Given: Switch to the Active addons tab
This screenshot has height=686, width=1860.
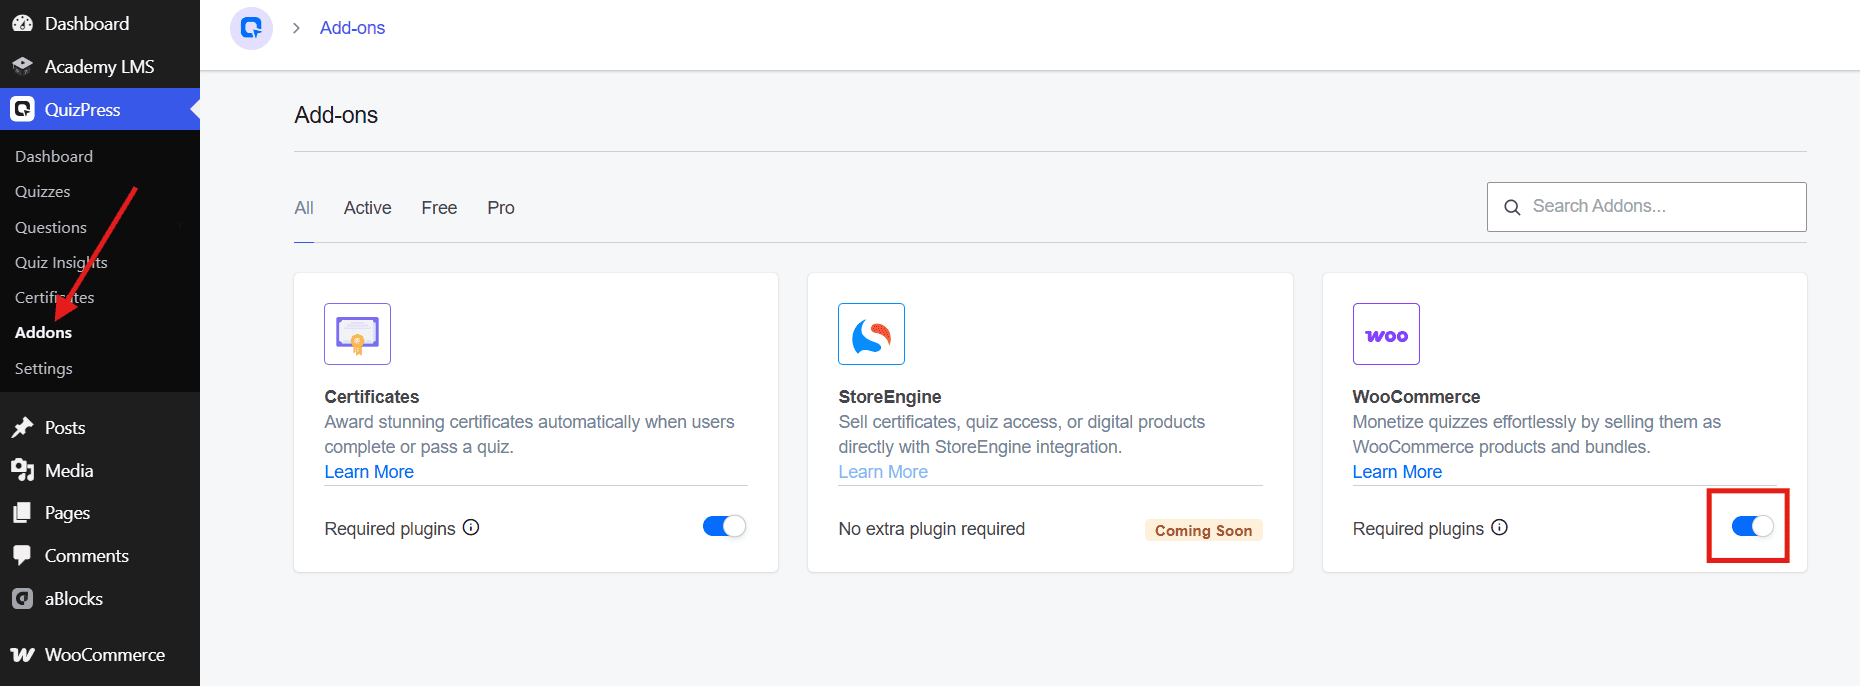Looking at the screenshot, I should pos(367,208).
